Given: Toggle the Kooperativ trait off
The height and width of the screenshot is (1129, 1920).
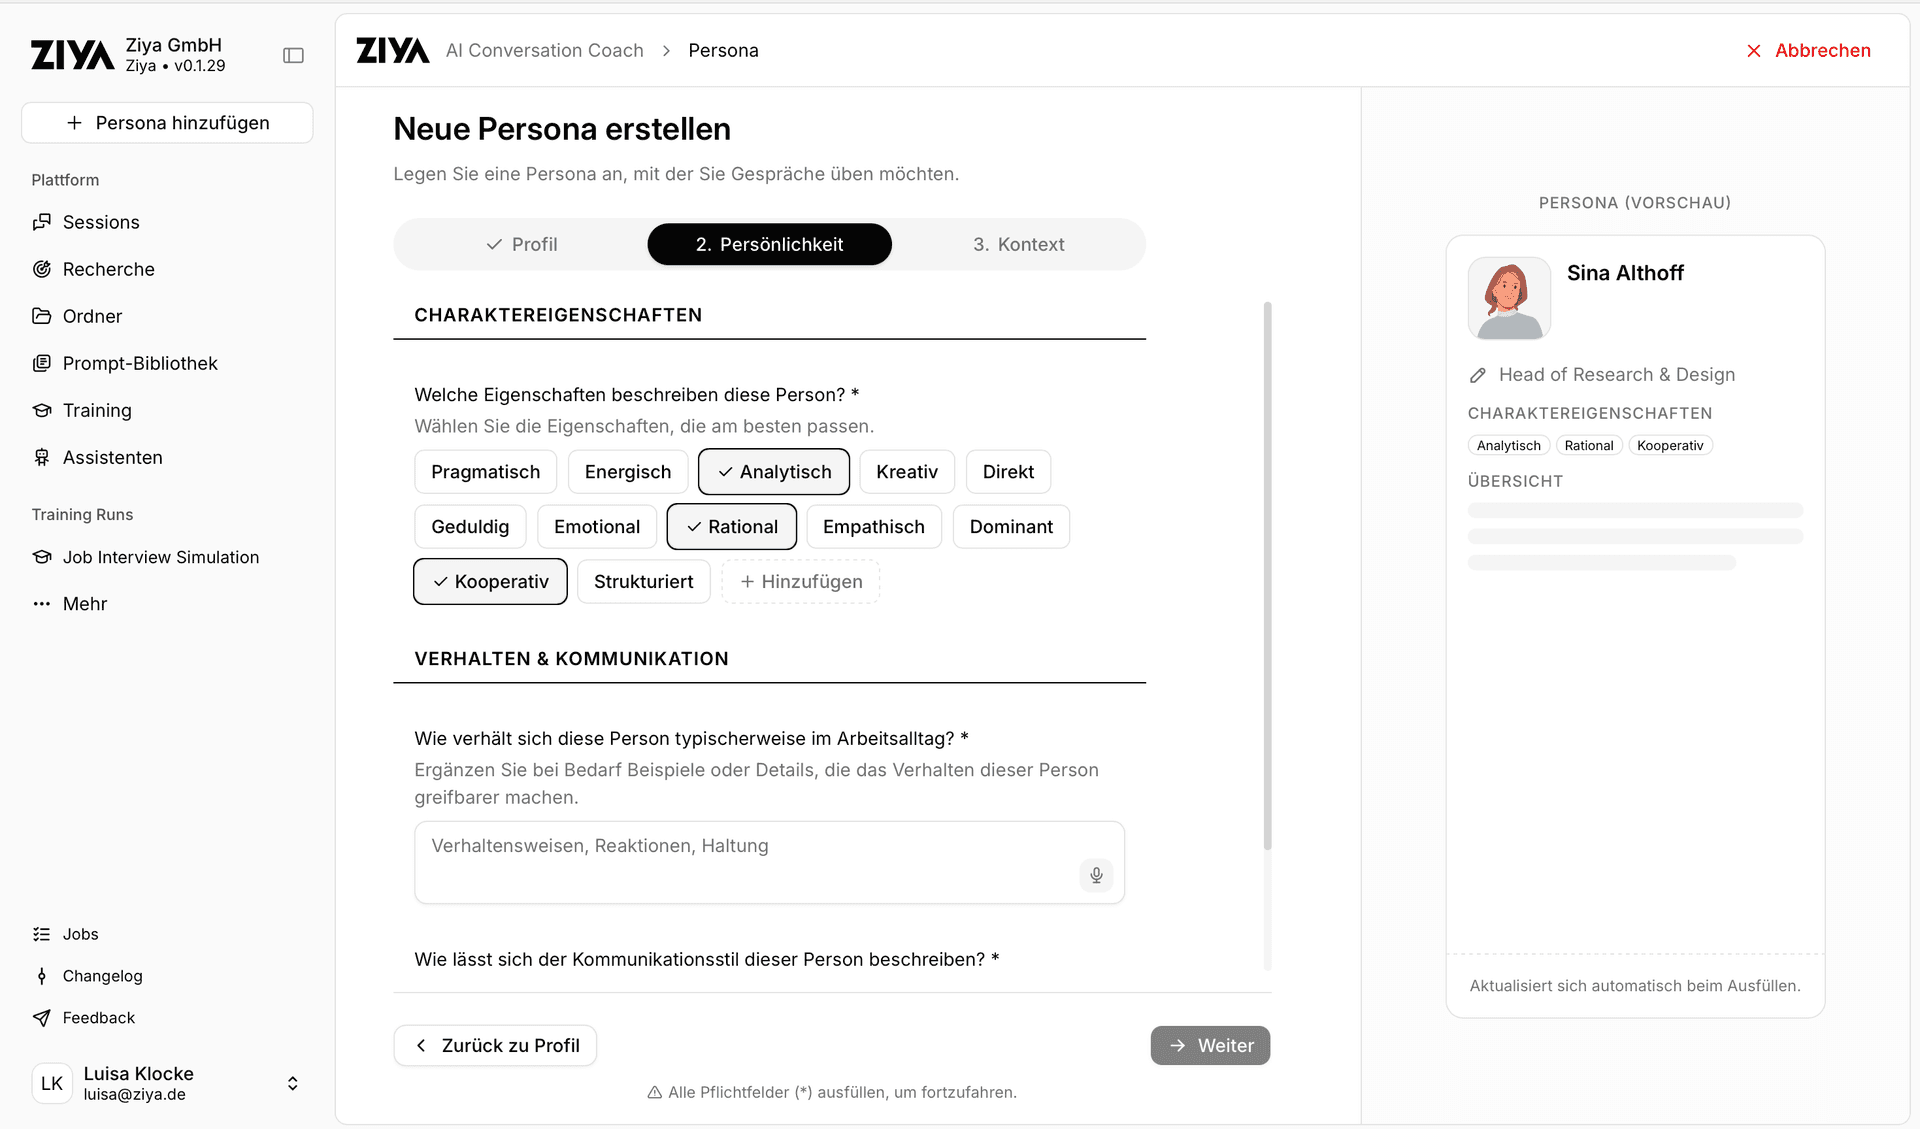Looking at the screenshot, I should click(490, 582).
